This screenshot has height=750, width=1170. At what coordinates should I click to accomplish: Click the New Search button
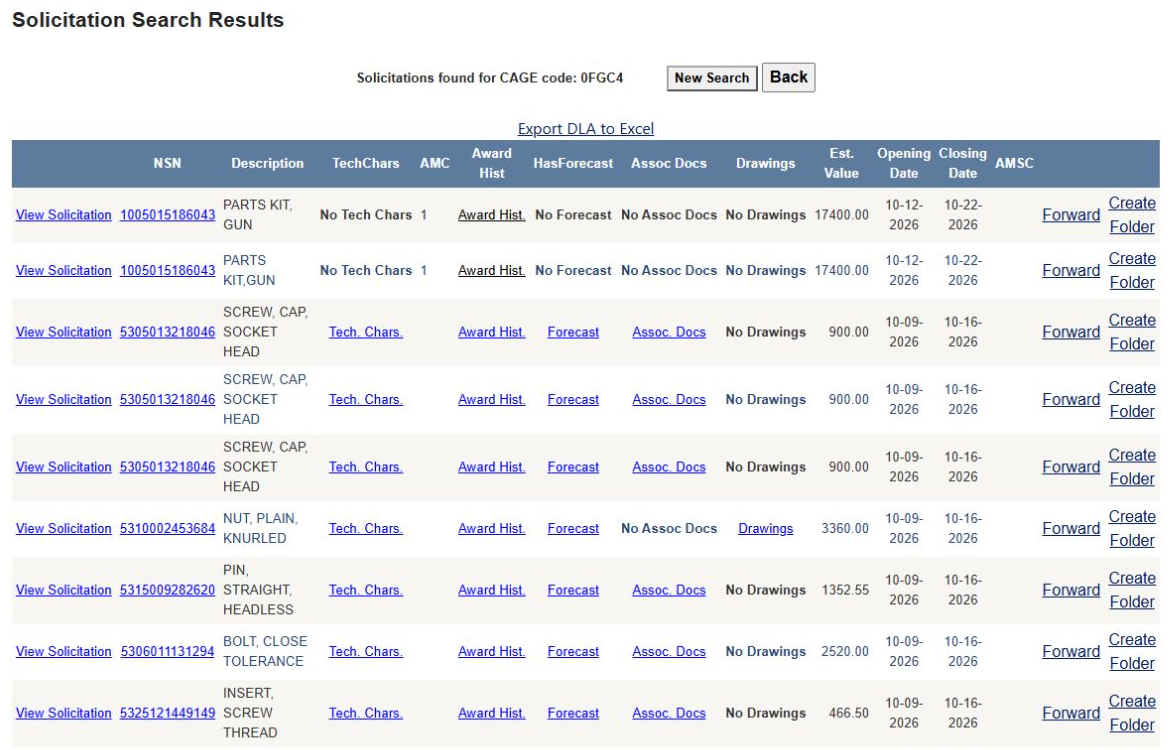[712, 78]
